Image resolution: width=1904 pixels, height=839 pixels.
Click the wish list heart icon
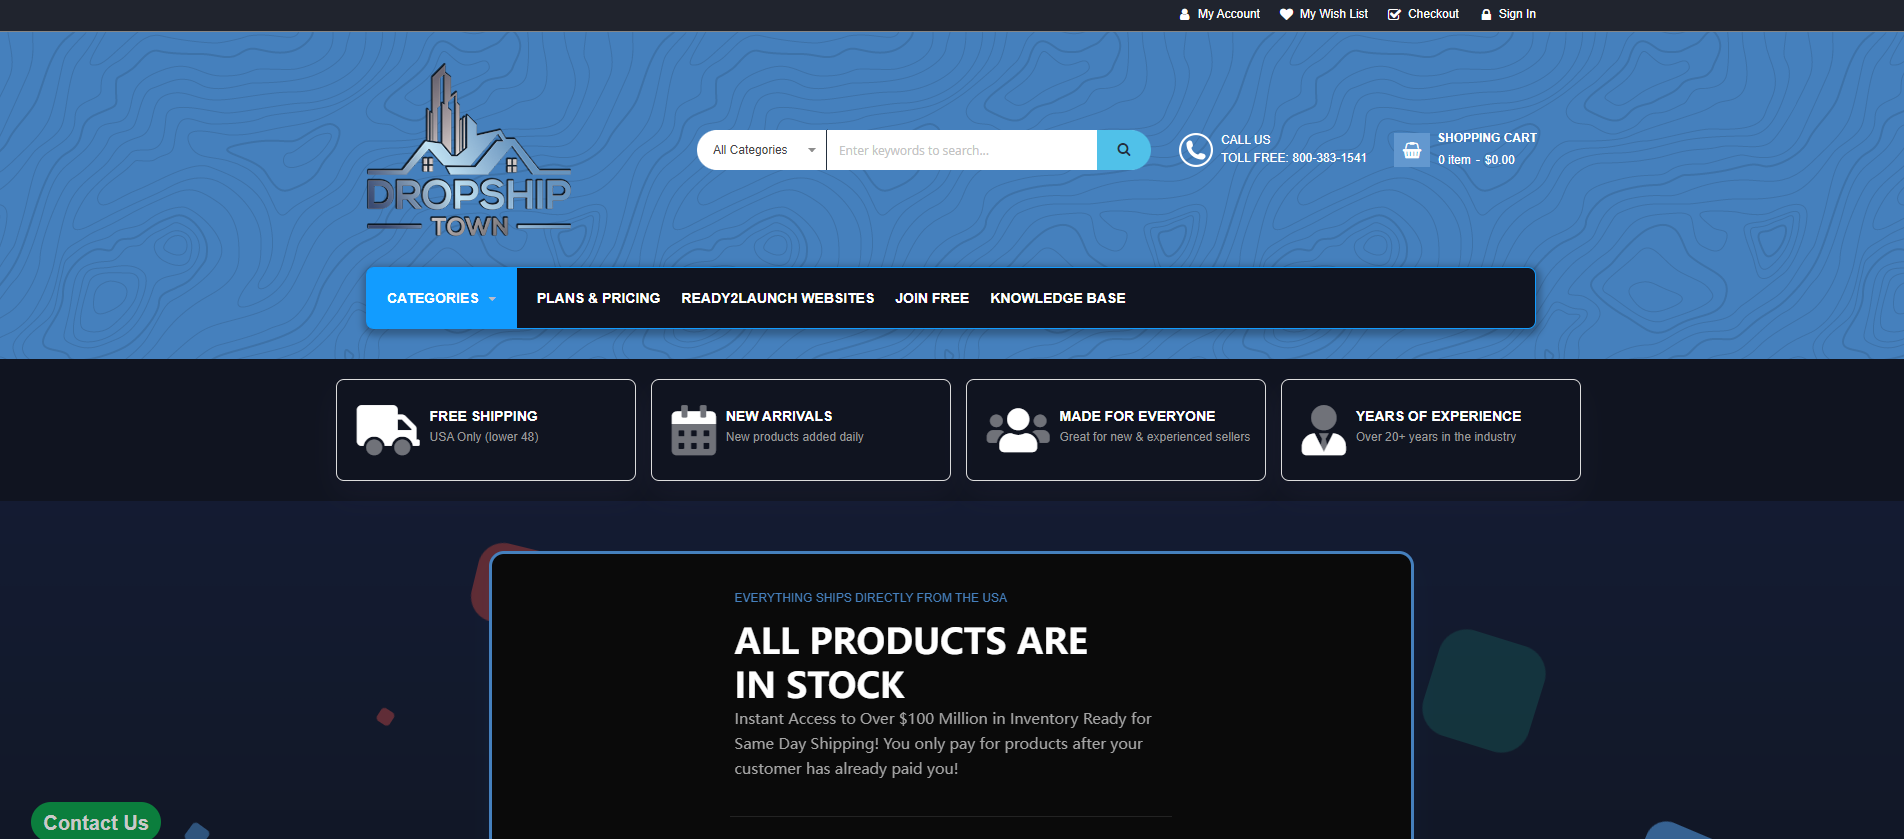(1287, 14)
